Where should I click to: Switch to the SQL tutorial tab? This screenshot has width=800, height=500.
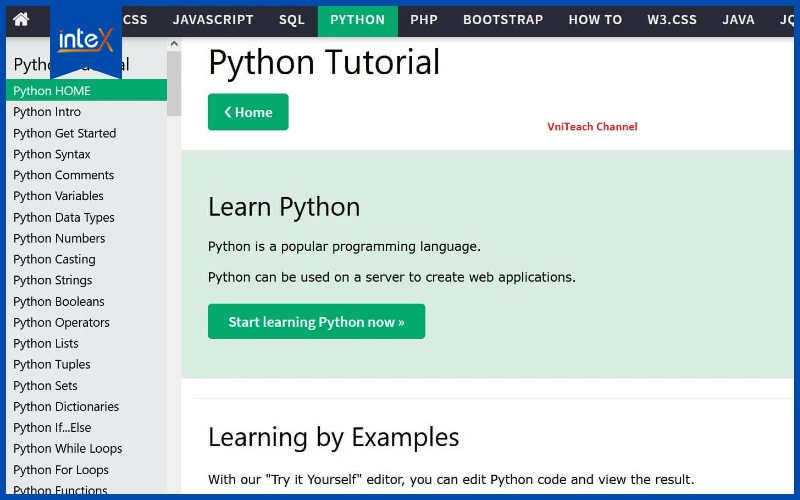tap(292, 20)
